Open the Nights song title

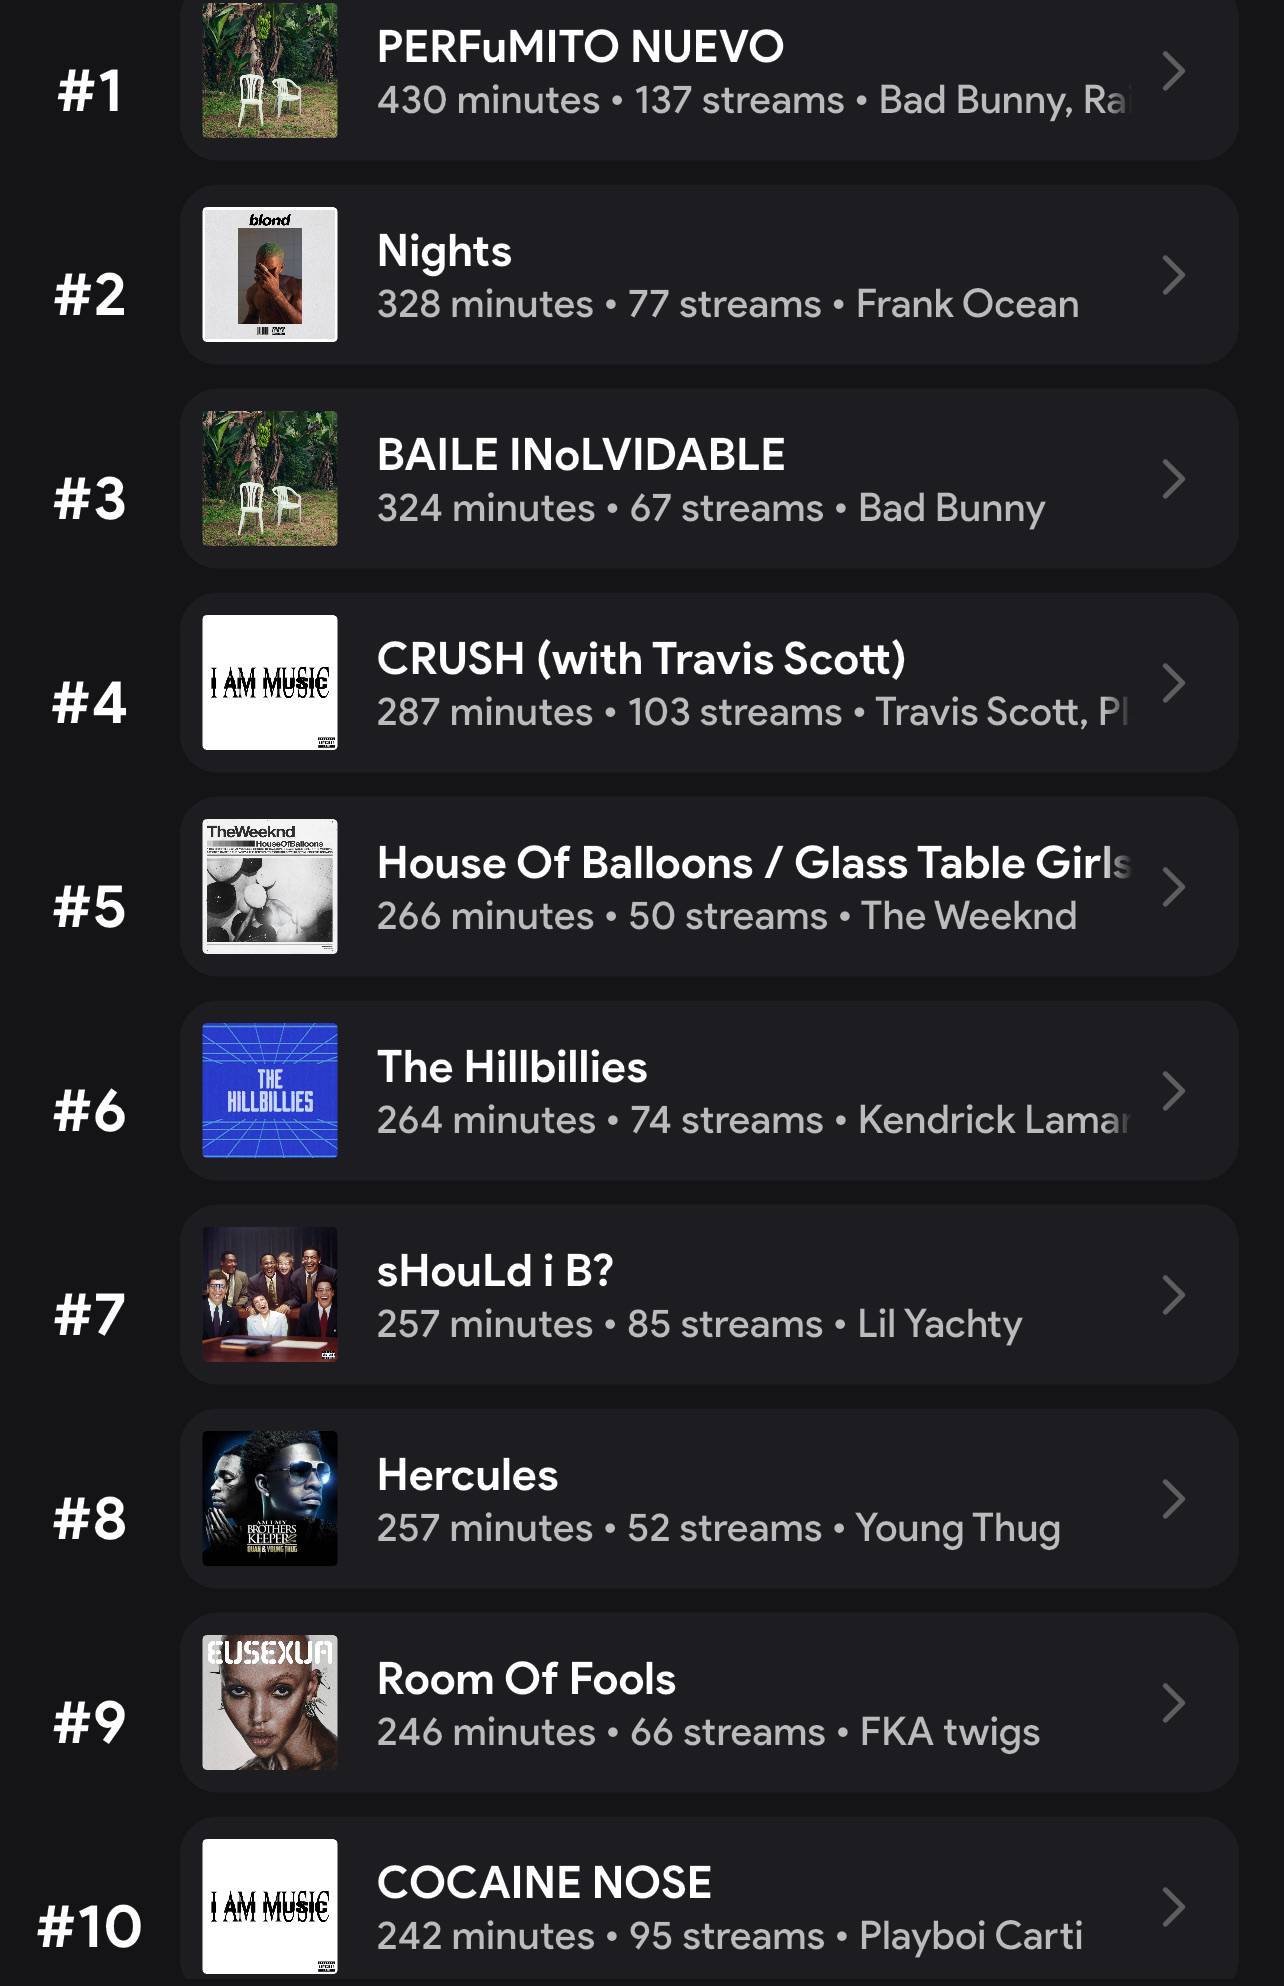tap(444, 251)
